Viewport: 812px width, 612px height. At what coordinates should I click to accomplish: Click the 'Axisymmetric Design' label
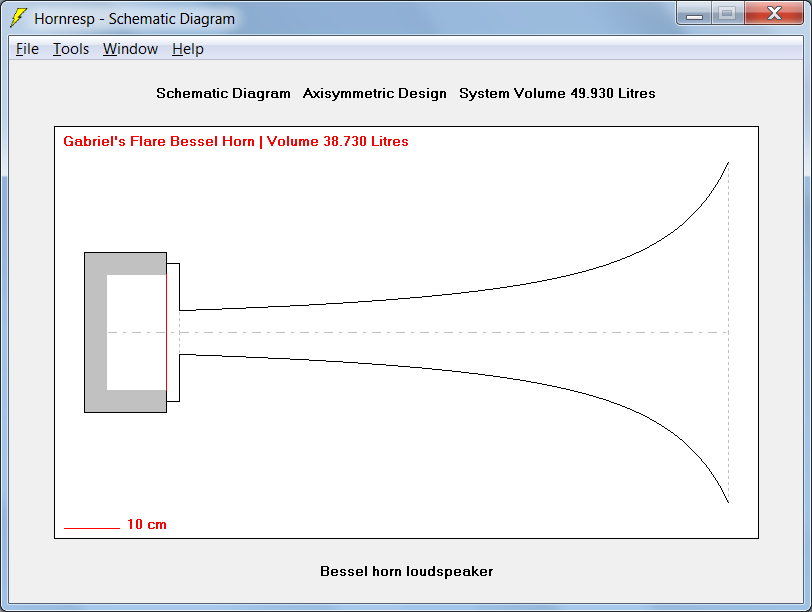[374, 93]
